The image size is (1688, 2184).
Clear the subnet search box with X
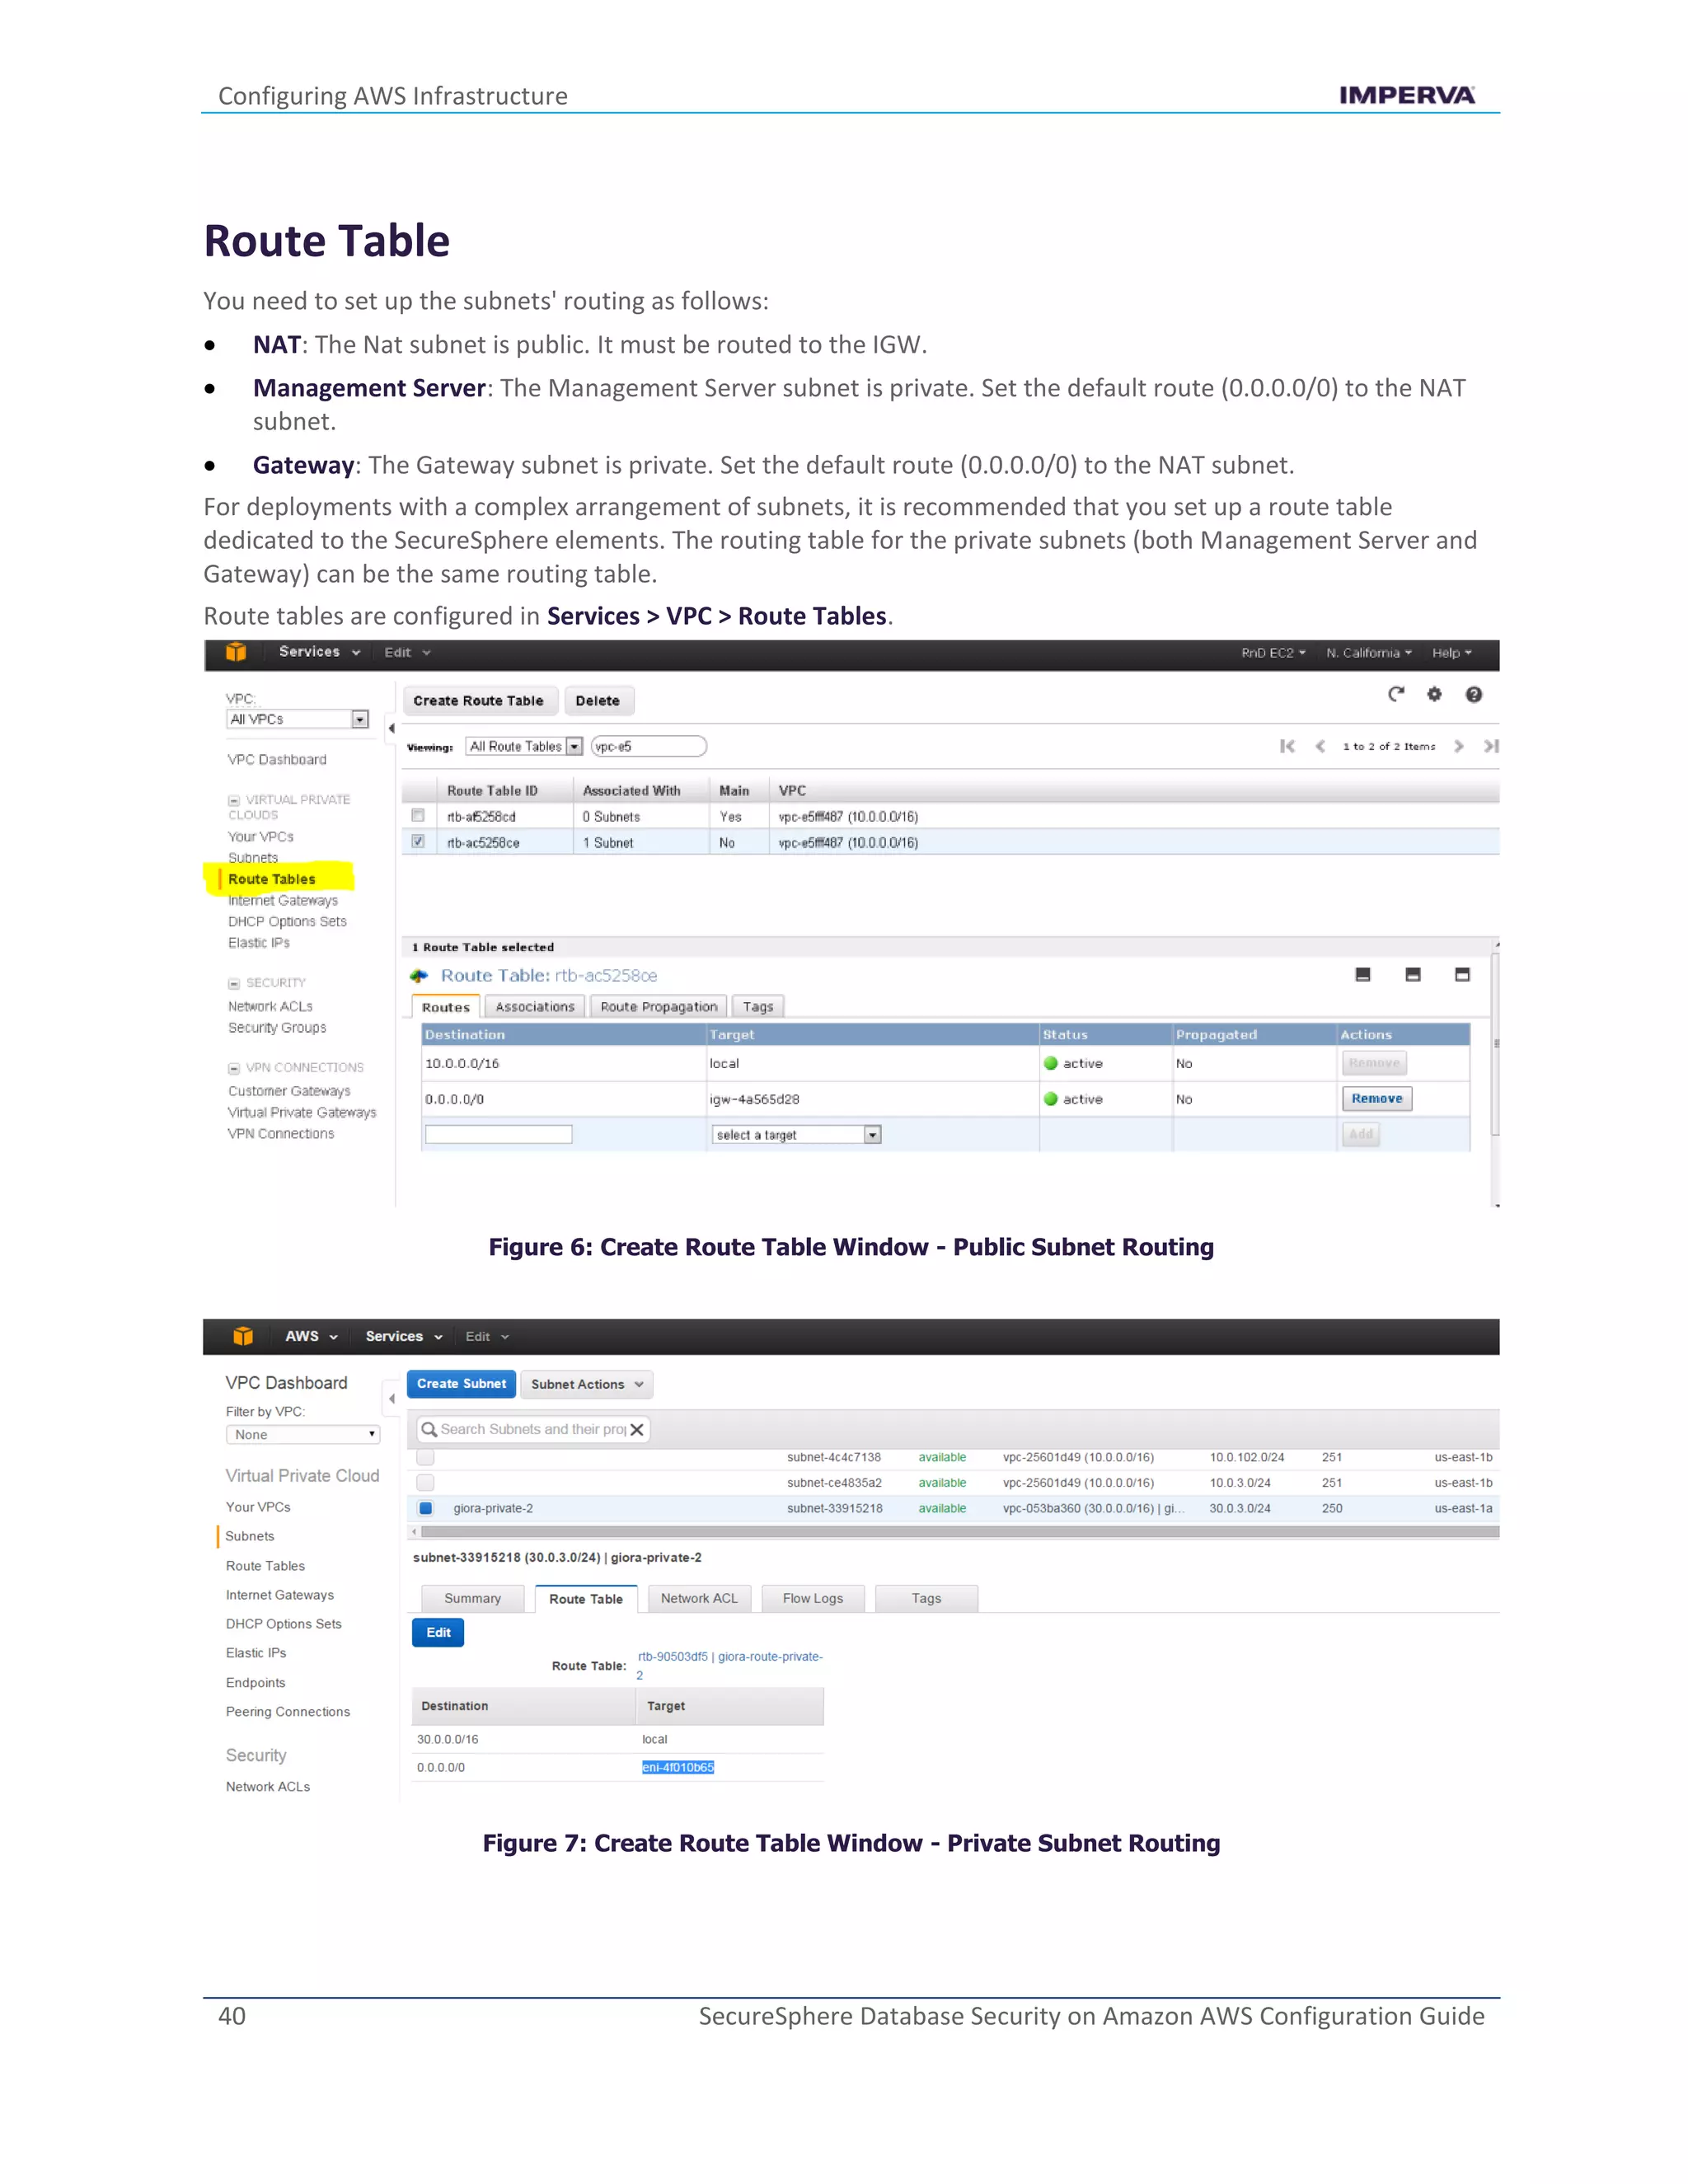(637, 1430)
